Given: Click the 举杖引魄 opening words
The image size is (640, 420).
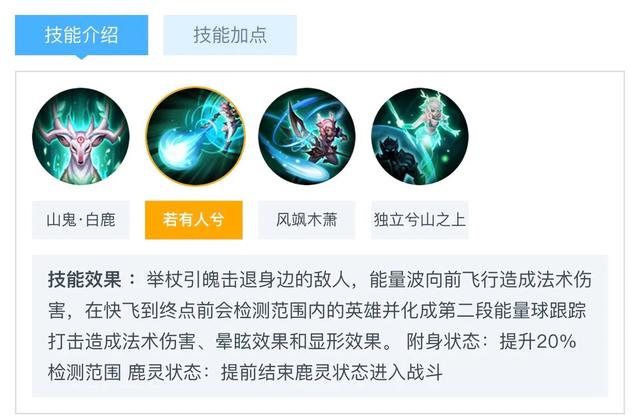Looking at the screenshot, I should pyautogui.click(x=183, y=280).
